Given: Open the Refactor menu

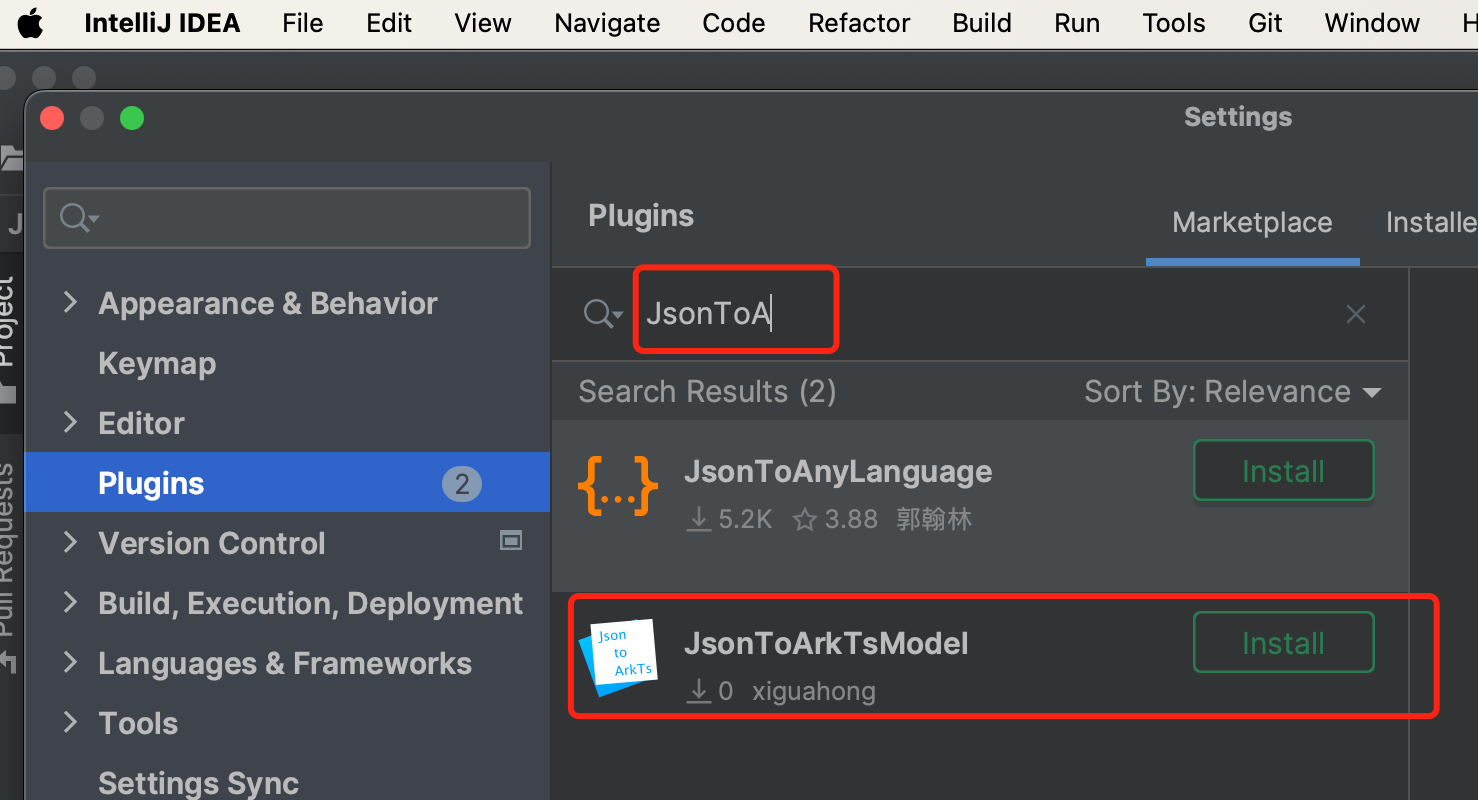Looking at the screenshot, I should point(859,23).
